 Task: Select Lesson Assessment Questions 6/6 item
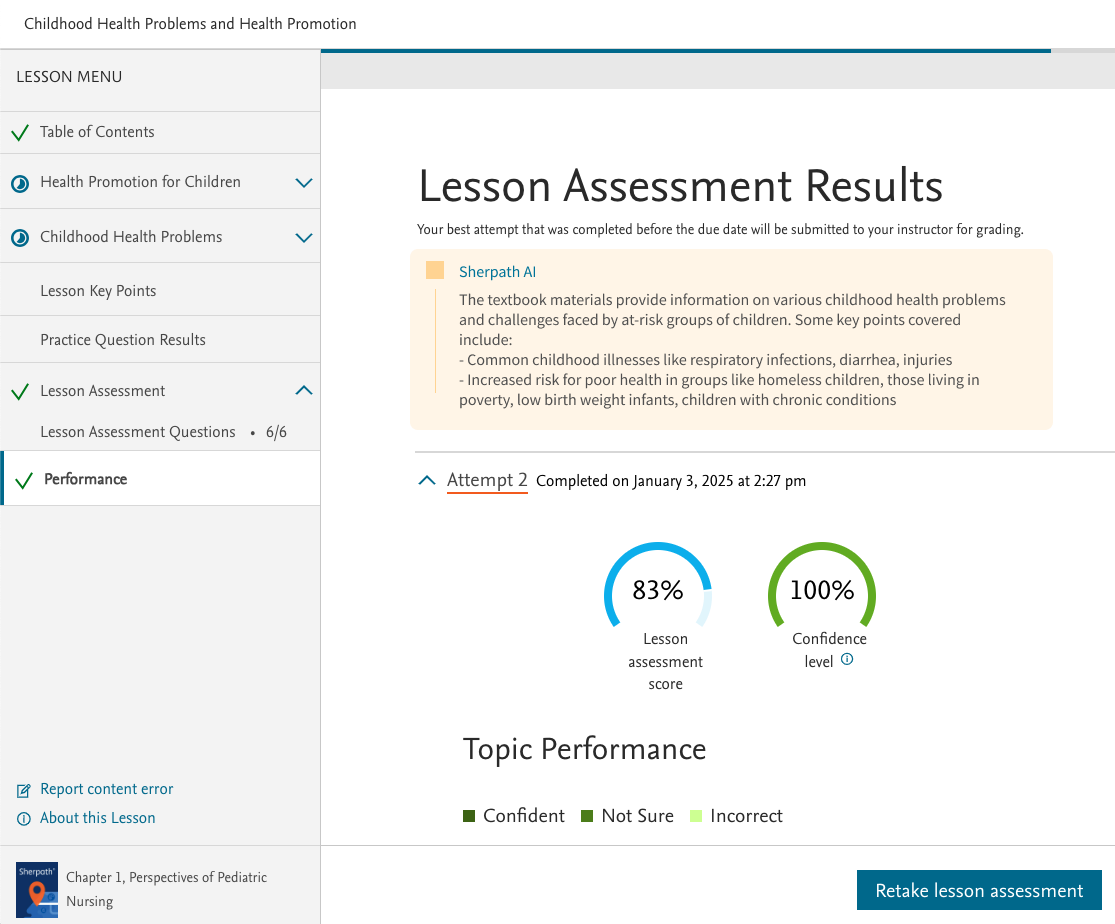pyautogui.click(x=161, y=432)
